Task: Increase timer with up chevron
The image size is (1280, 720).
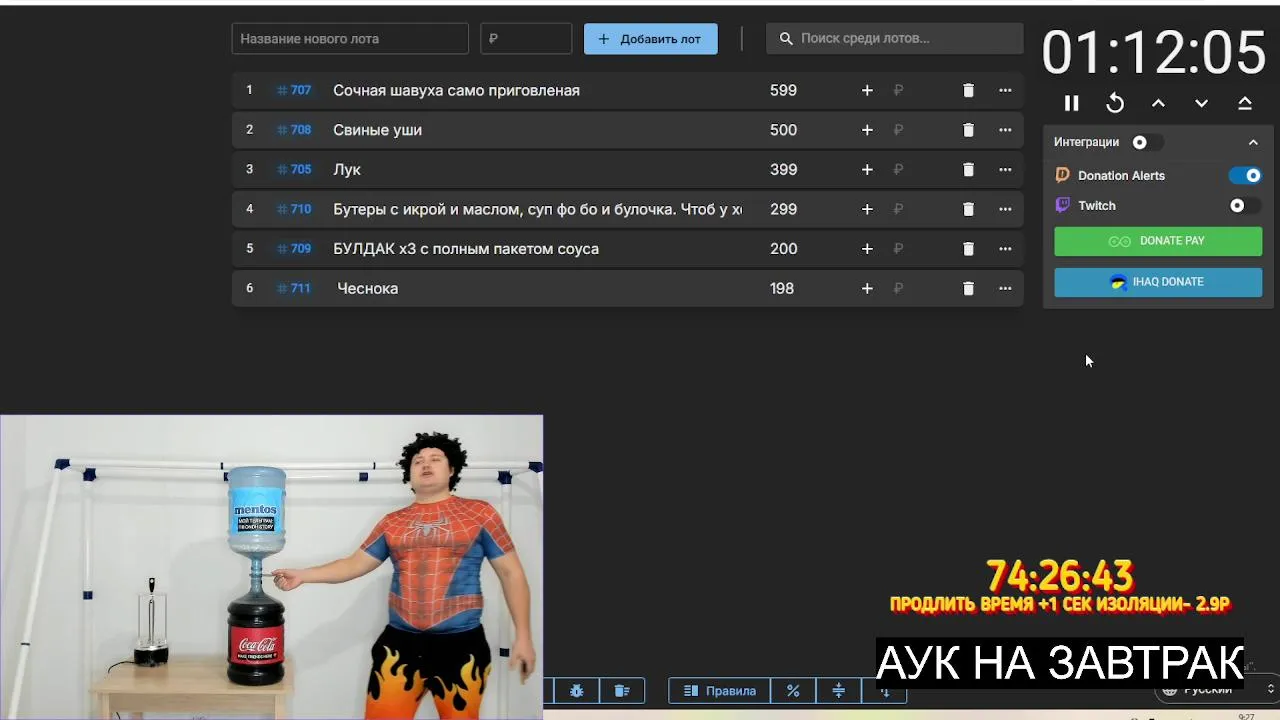Action: 1158,103
